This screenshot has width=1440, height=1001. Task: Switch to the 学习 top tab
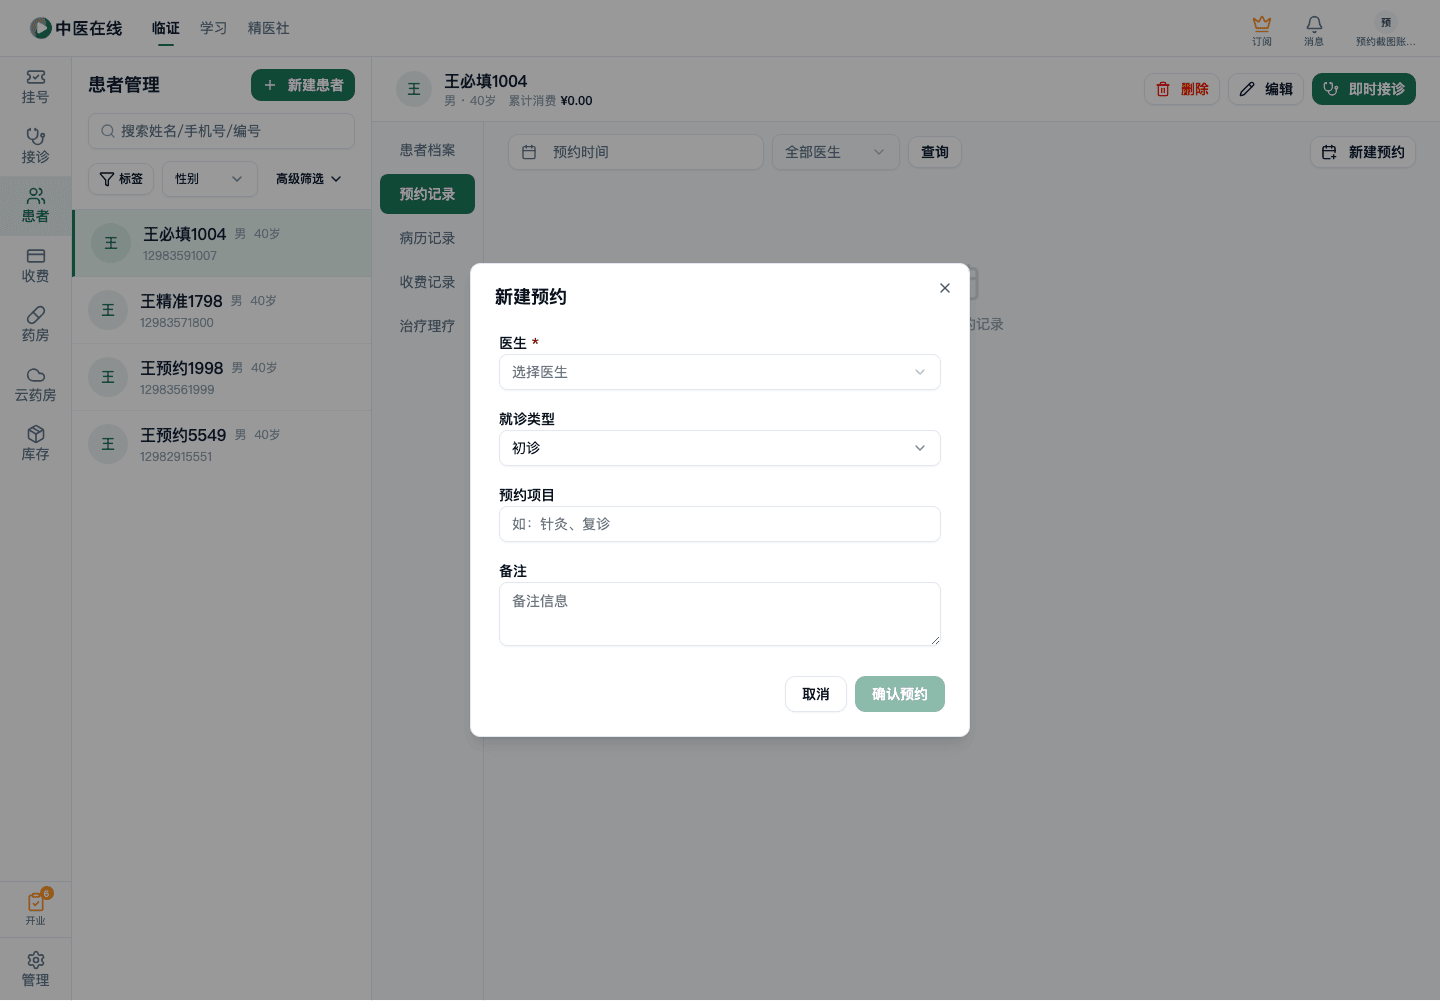click(214, 28)
